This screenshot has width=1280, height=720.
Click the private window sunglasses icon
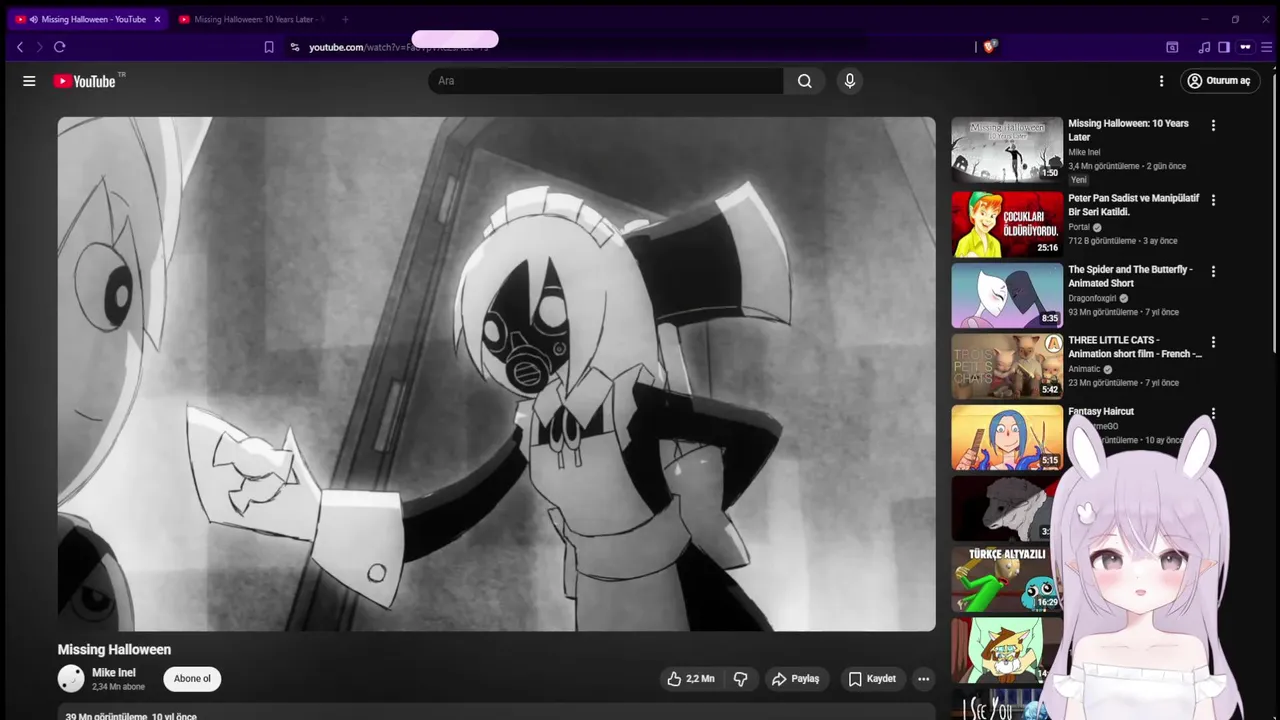pos(1245,47)
